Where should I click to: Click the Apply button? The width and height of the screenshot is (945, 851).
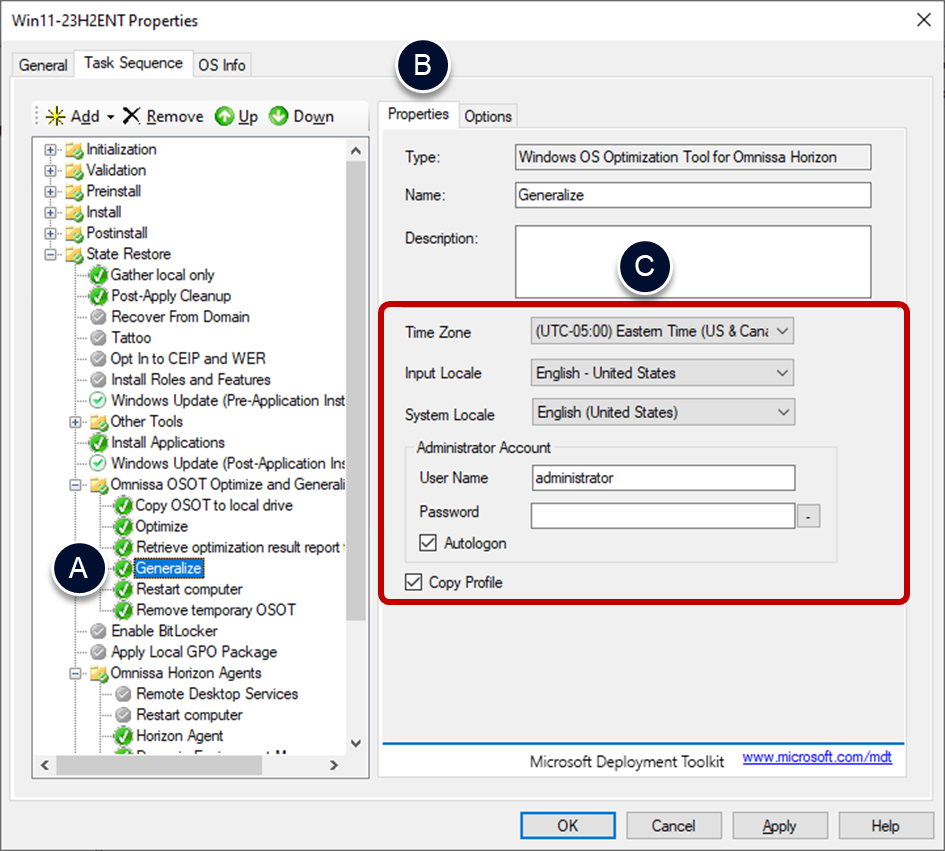pos(779,826)
